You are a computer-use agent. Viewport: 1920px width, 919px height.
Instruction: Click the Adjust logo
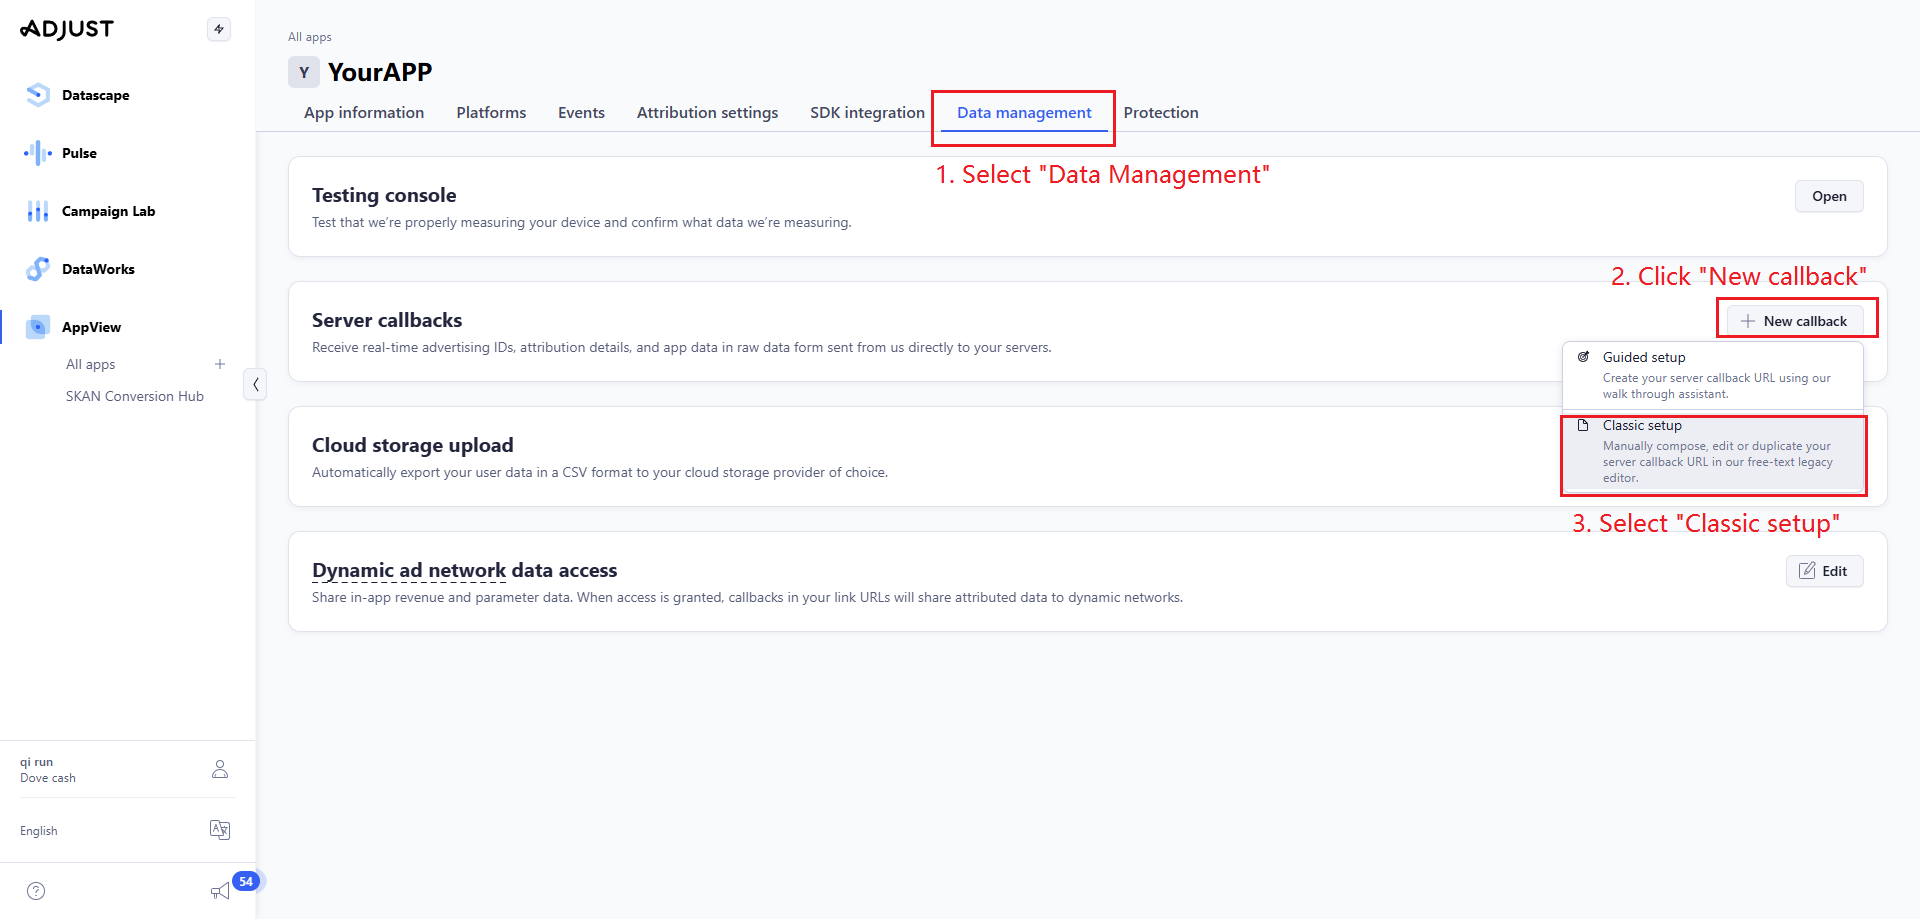[x=67, y=29]
